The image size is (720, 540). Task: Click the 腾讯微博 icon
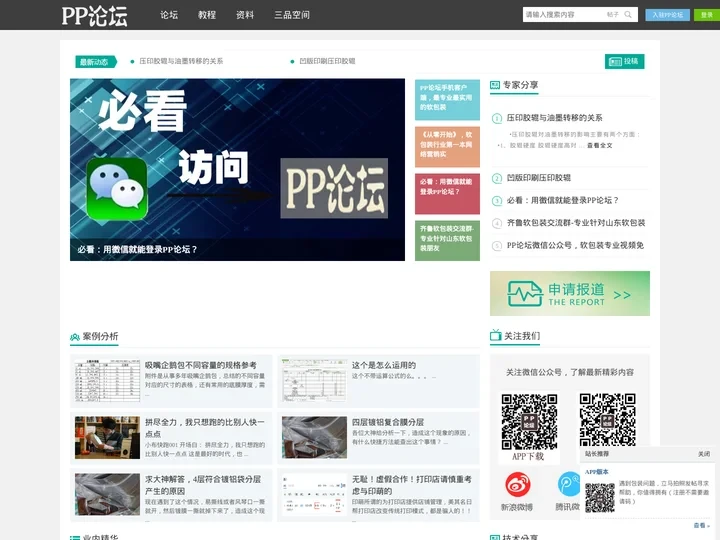point(568,485)
